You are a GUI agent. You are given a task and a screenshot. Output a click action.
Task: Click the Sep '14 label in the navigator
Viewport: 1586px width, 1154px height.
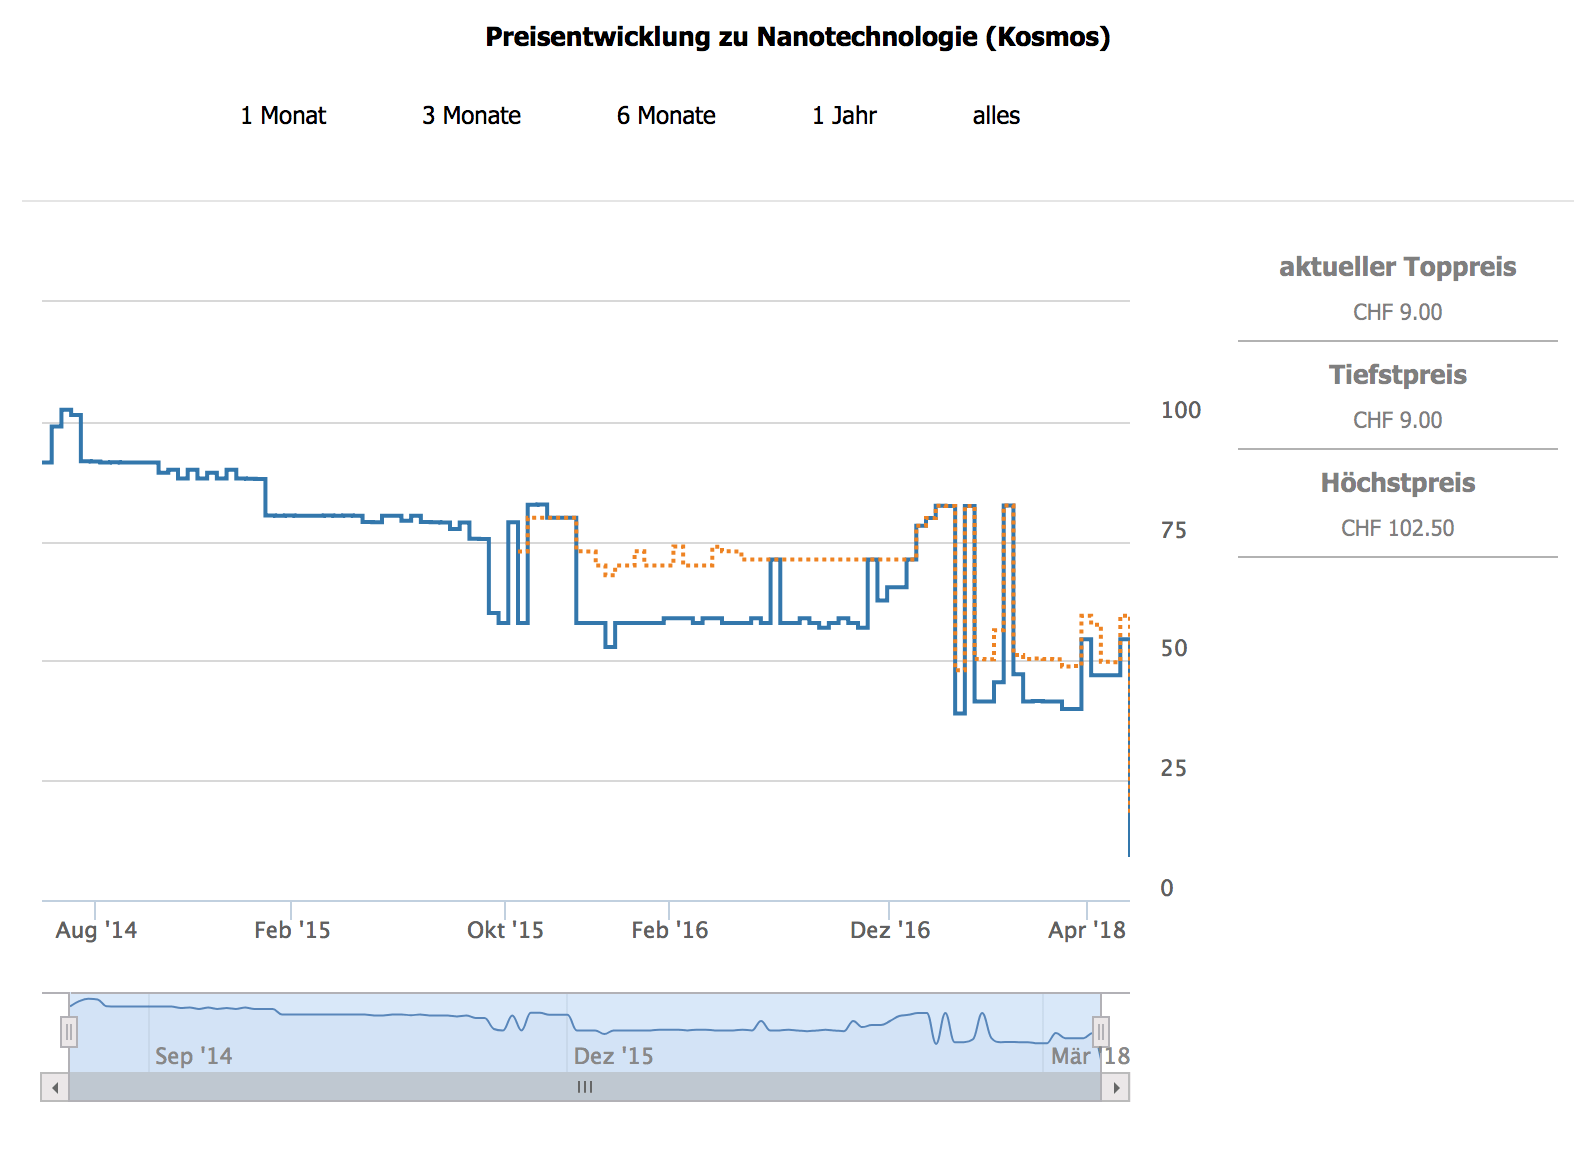pyautogui.click(x=193, y=1056)
